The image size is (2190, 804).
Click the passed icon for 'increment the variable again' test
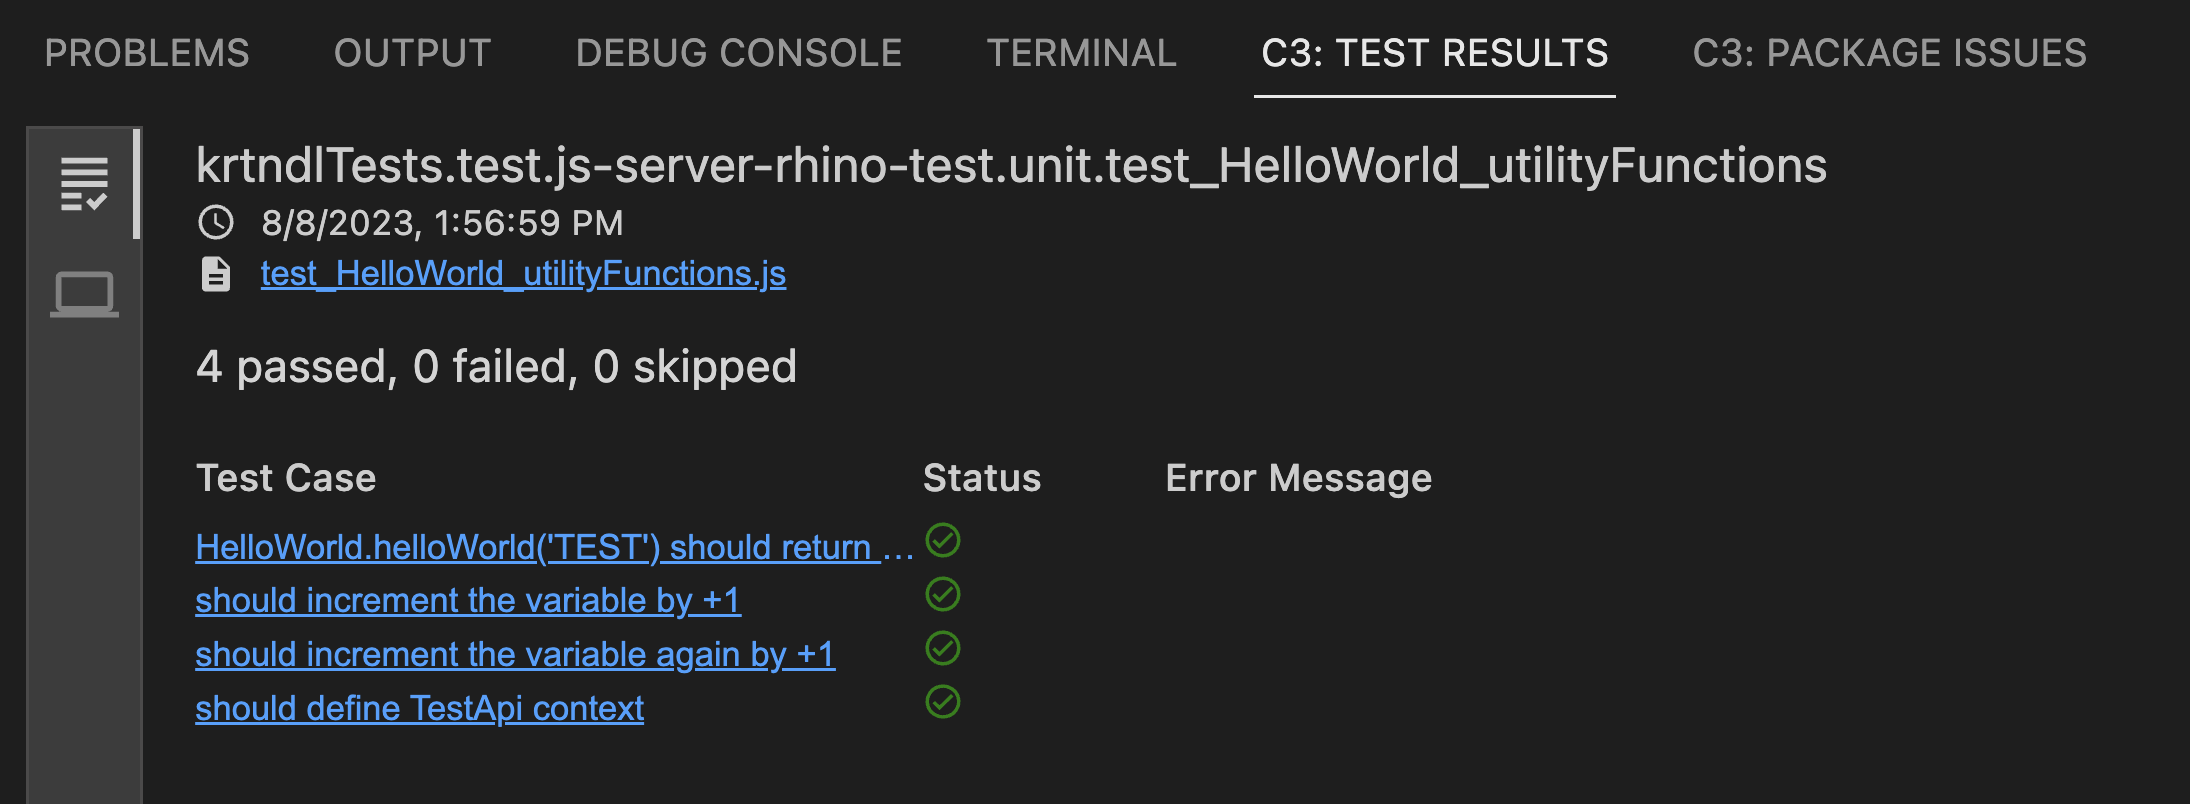tap(943, 648)
